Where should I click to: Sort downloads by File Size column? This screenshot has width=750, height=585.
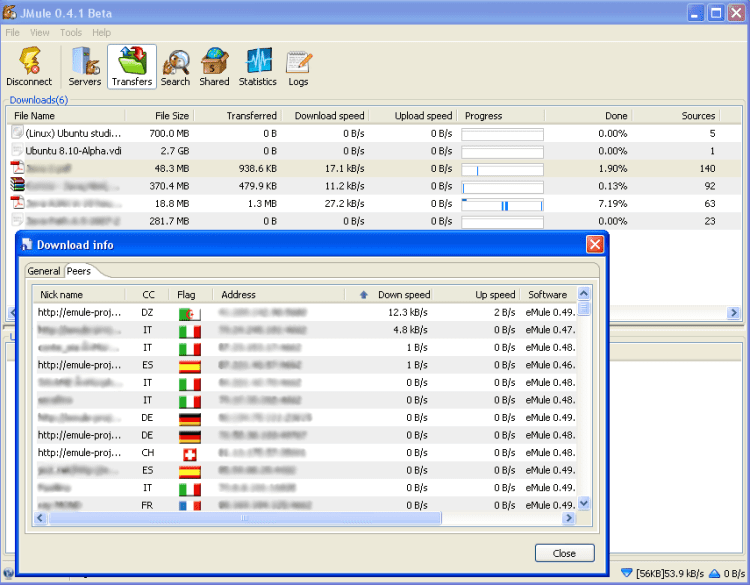(x=159, y=116)
